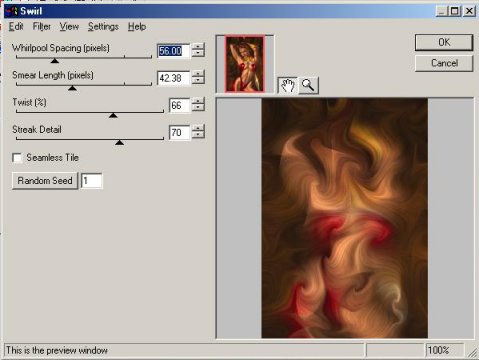The image size is (479, 360).
Task: Enable the Seamless Tile checkbox
Action: click(x=17, y=158)
